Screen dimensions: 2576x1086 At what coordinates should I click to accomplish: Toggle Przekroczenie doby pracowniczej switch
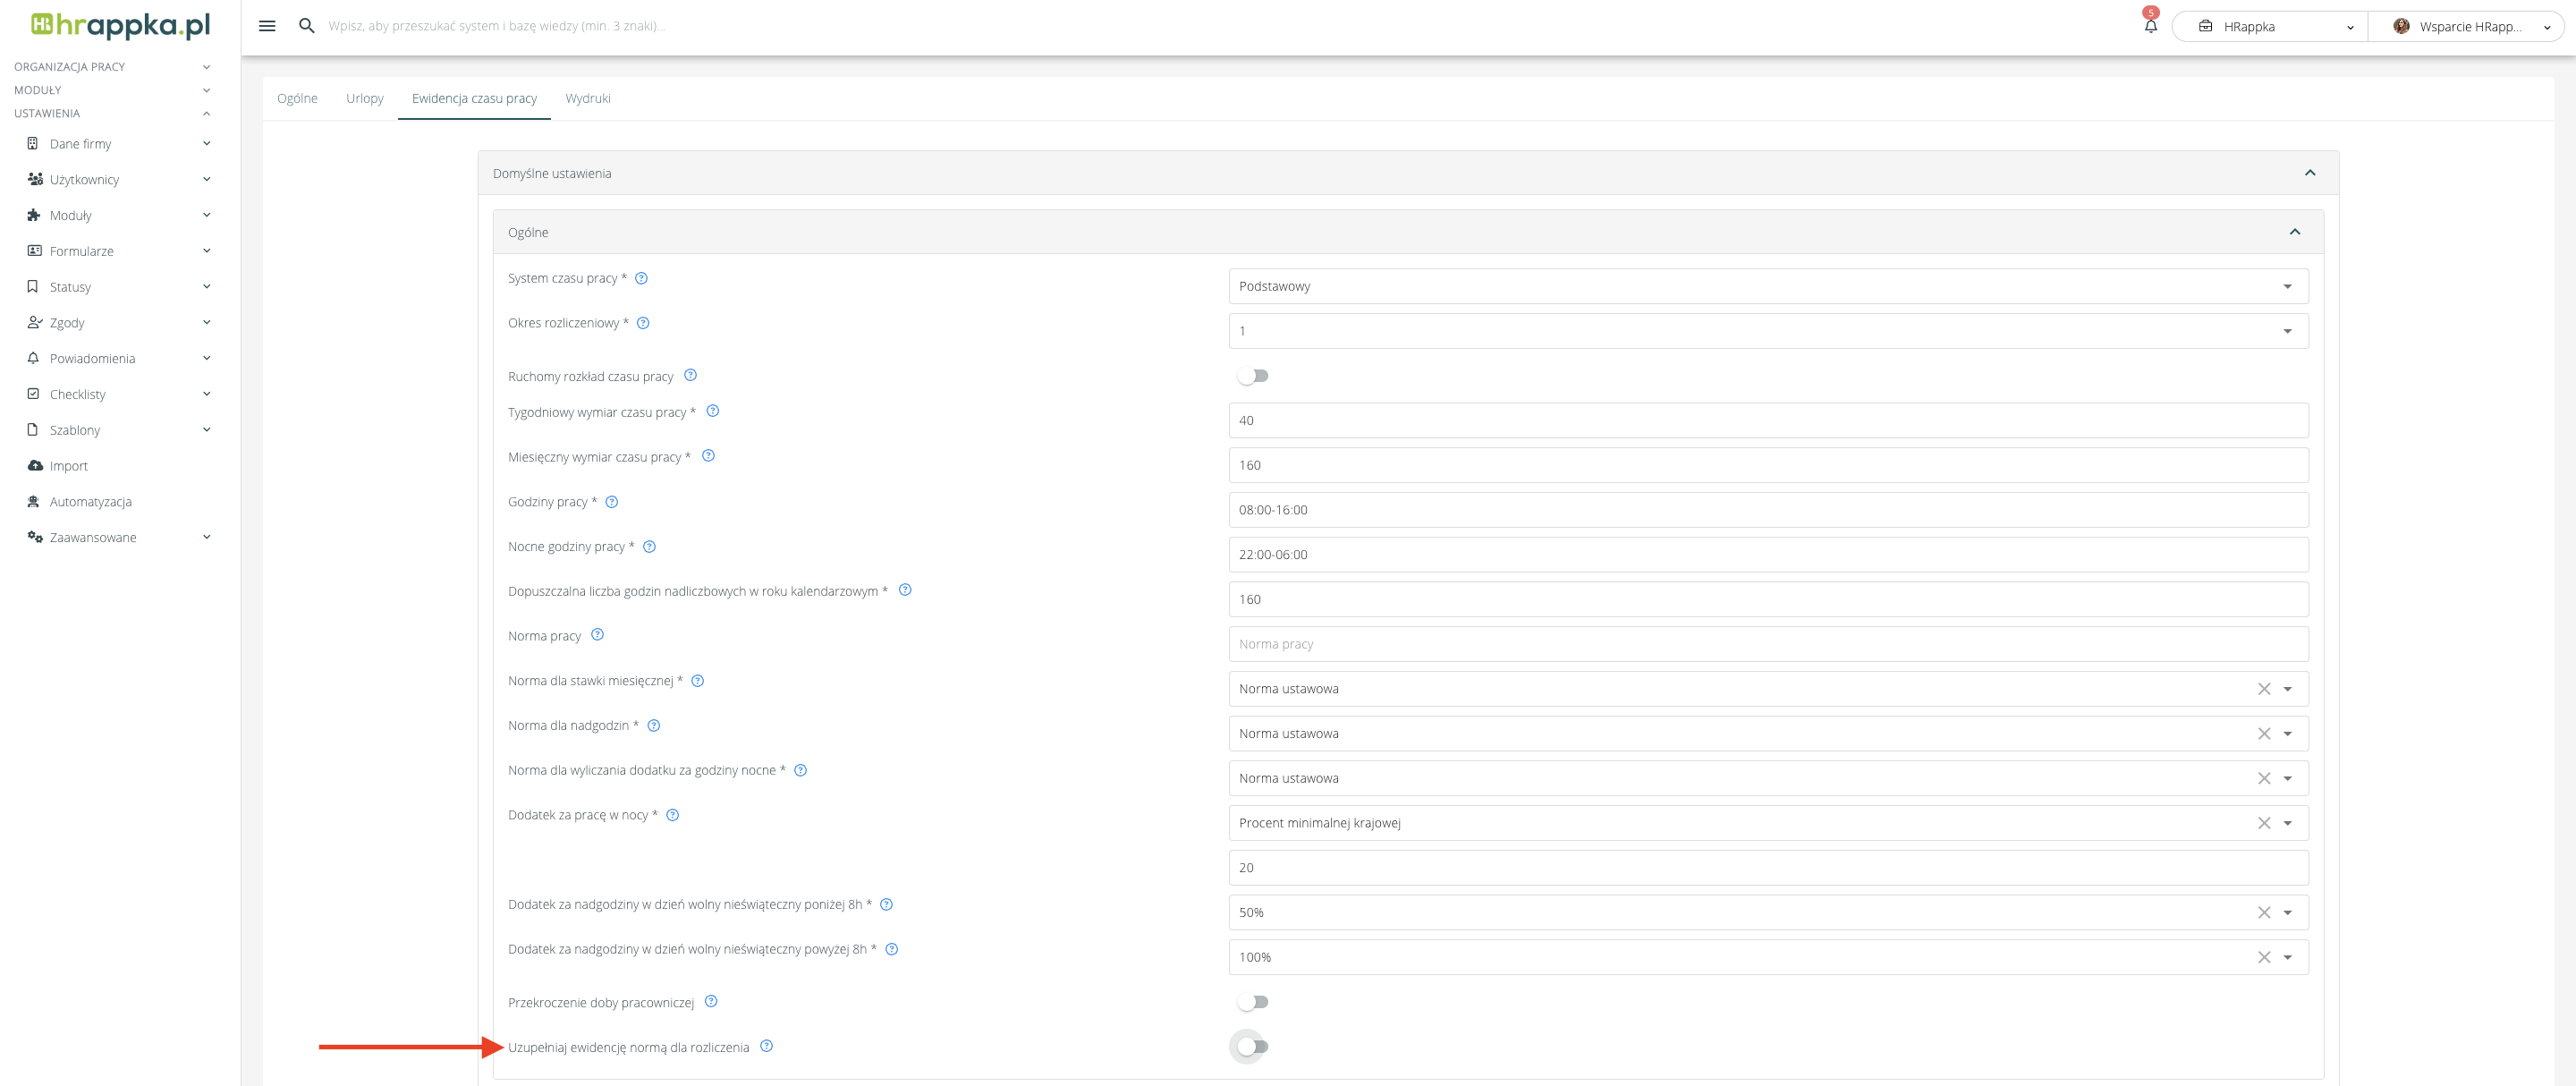pyautogui.click(x=1252, y=1002)
